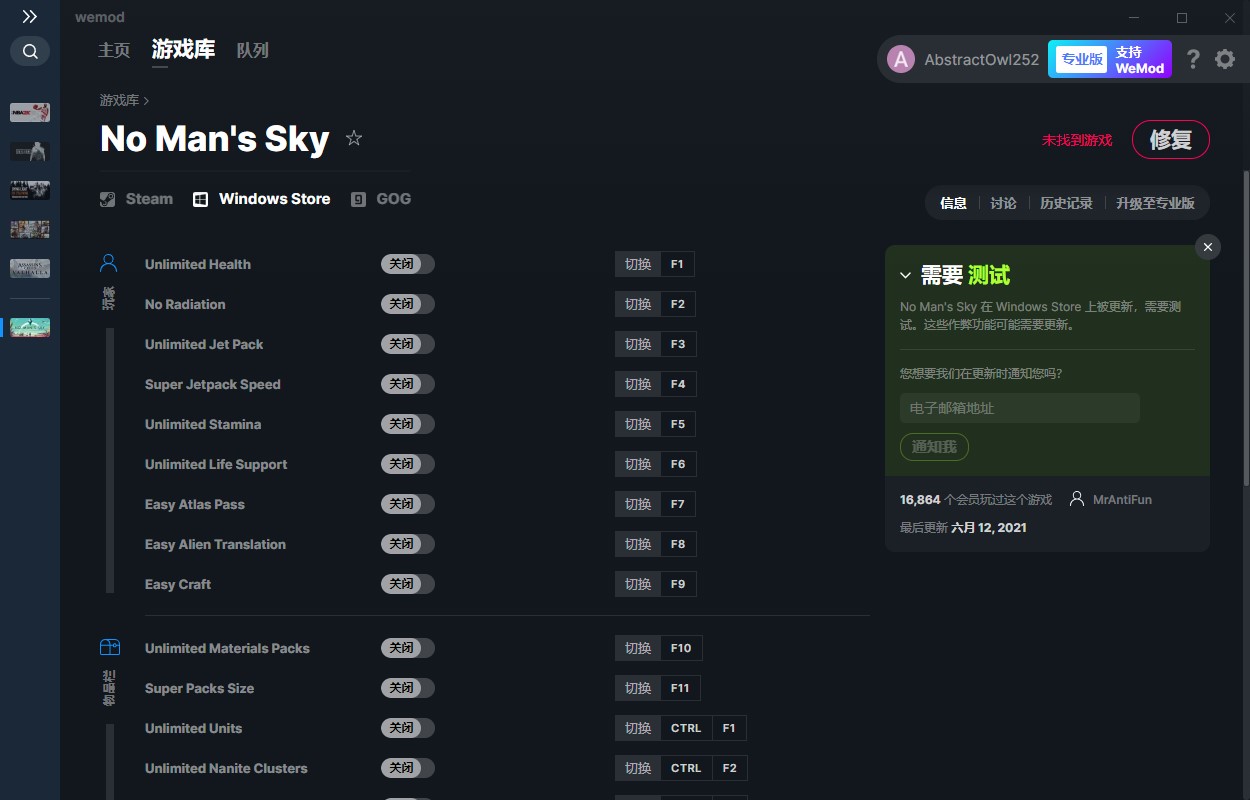Click the 专业版 Pro button
The width and height of the screenshot is (1250, 800).
[x=1082, y=59]
